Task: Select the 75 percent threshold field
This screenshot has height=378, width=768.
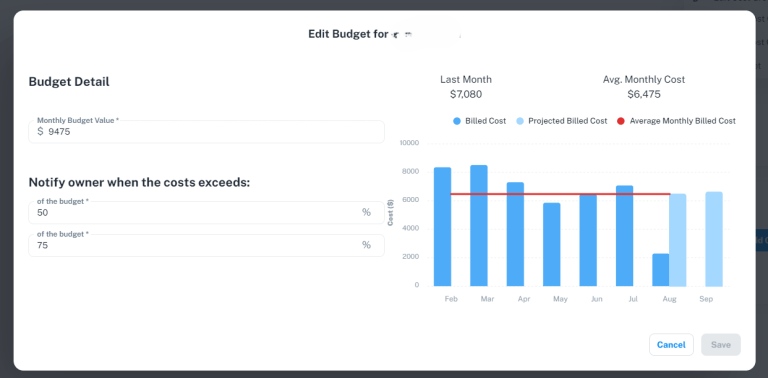Action: point(206,245)
